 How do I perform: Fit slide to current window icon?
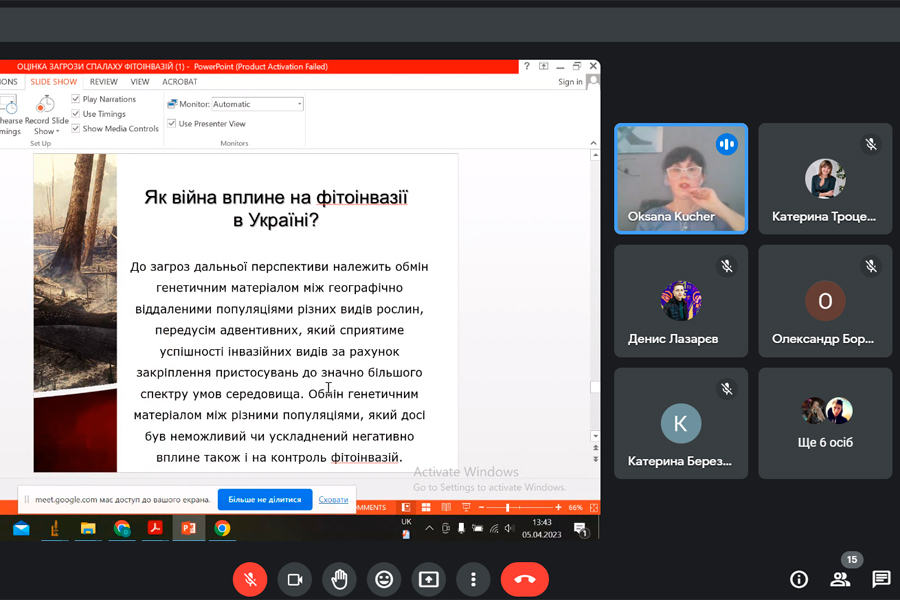(593, 508)
